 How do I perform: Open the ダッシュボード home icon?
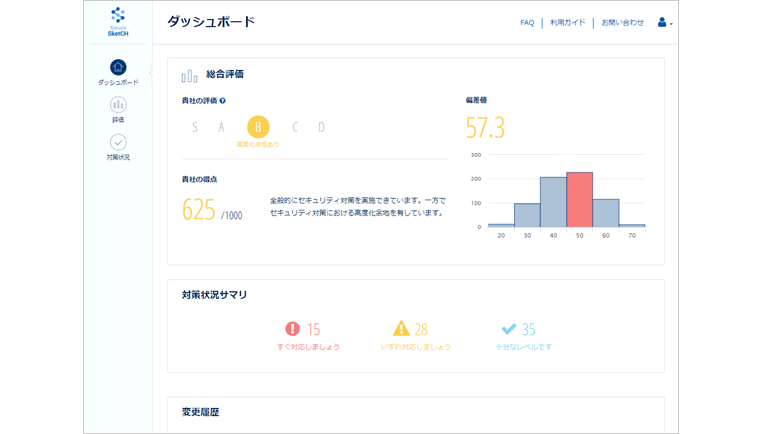(118, 67)
